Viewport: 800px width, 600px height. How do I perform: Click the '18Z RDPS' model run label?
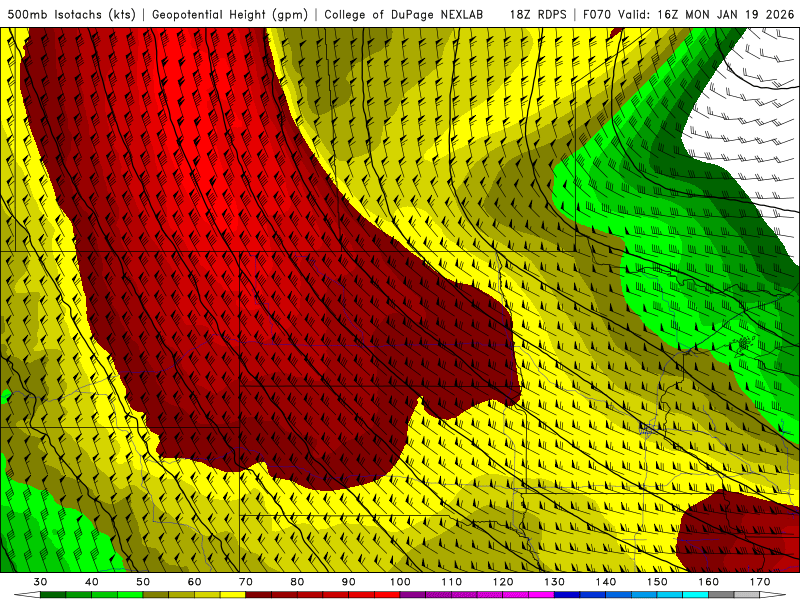pos(538,15)
